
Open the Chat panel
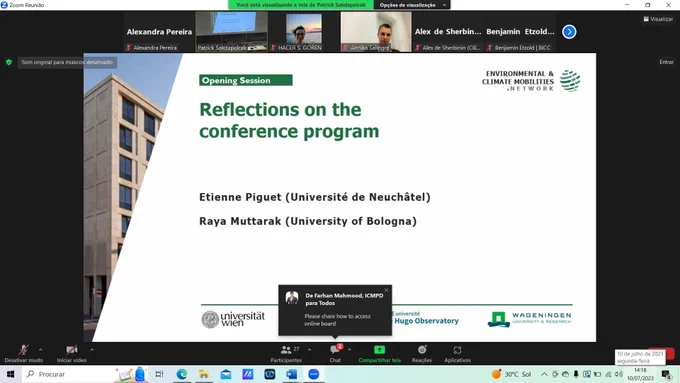(x=335, y=354)
